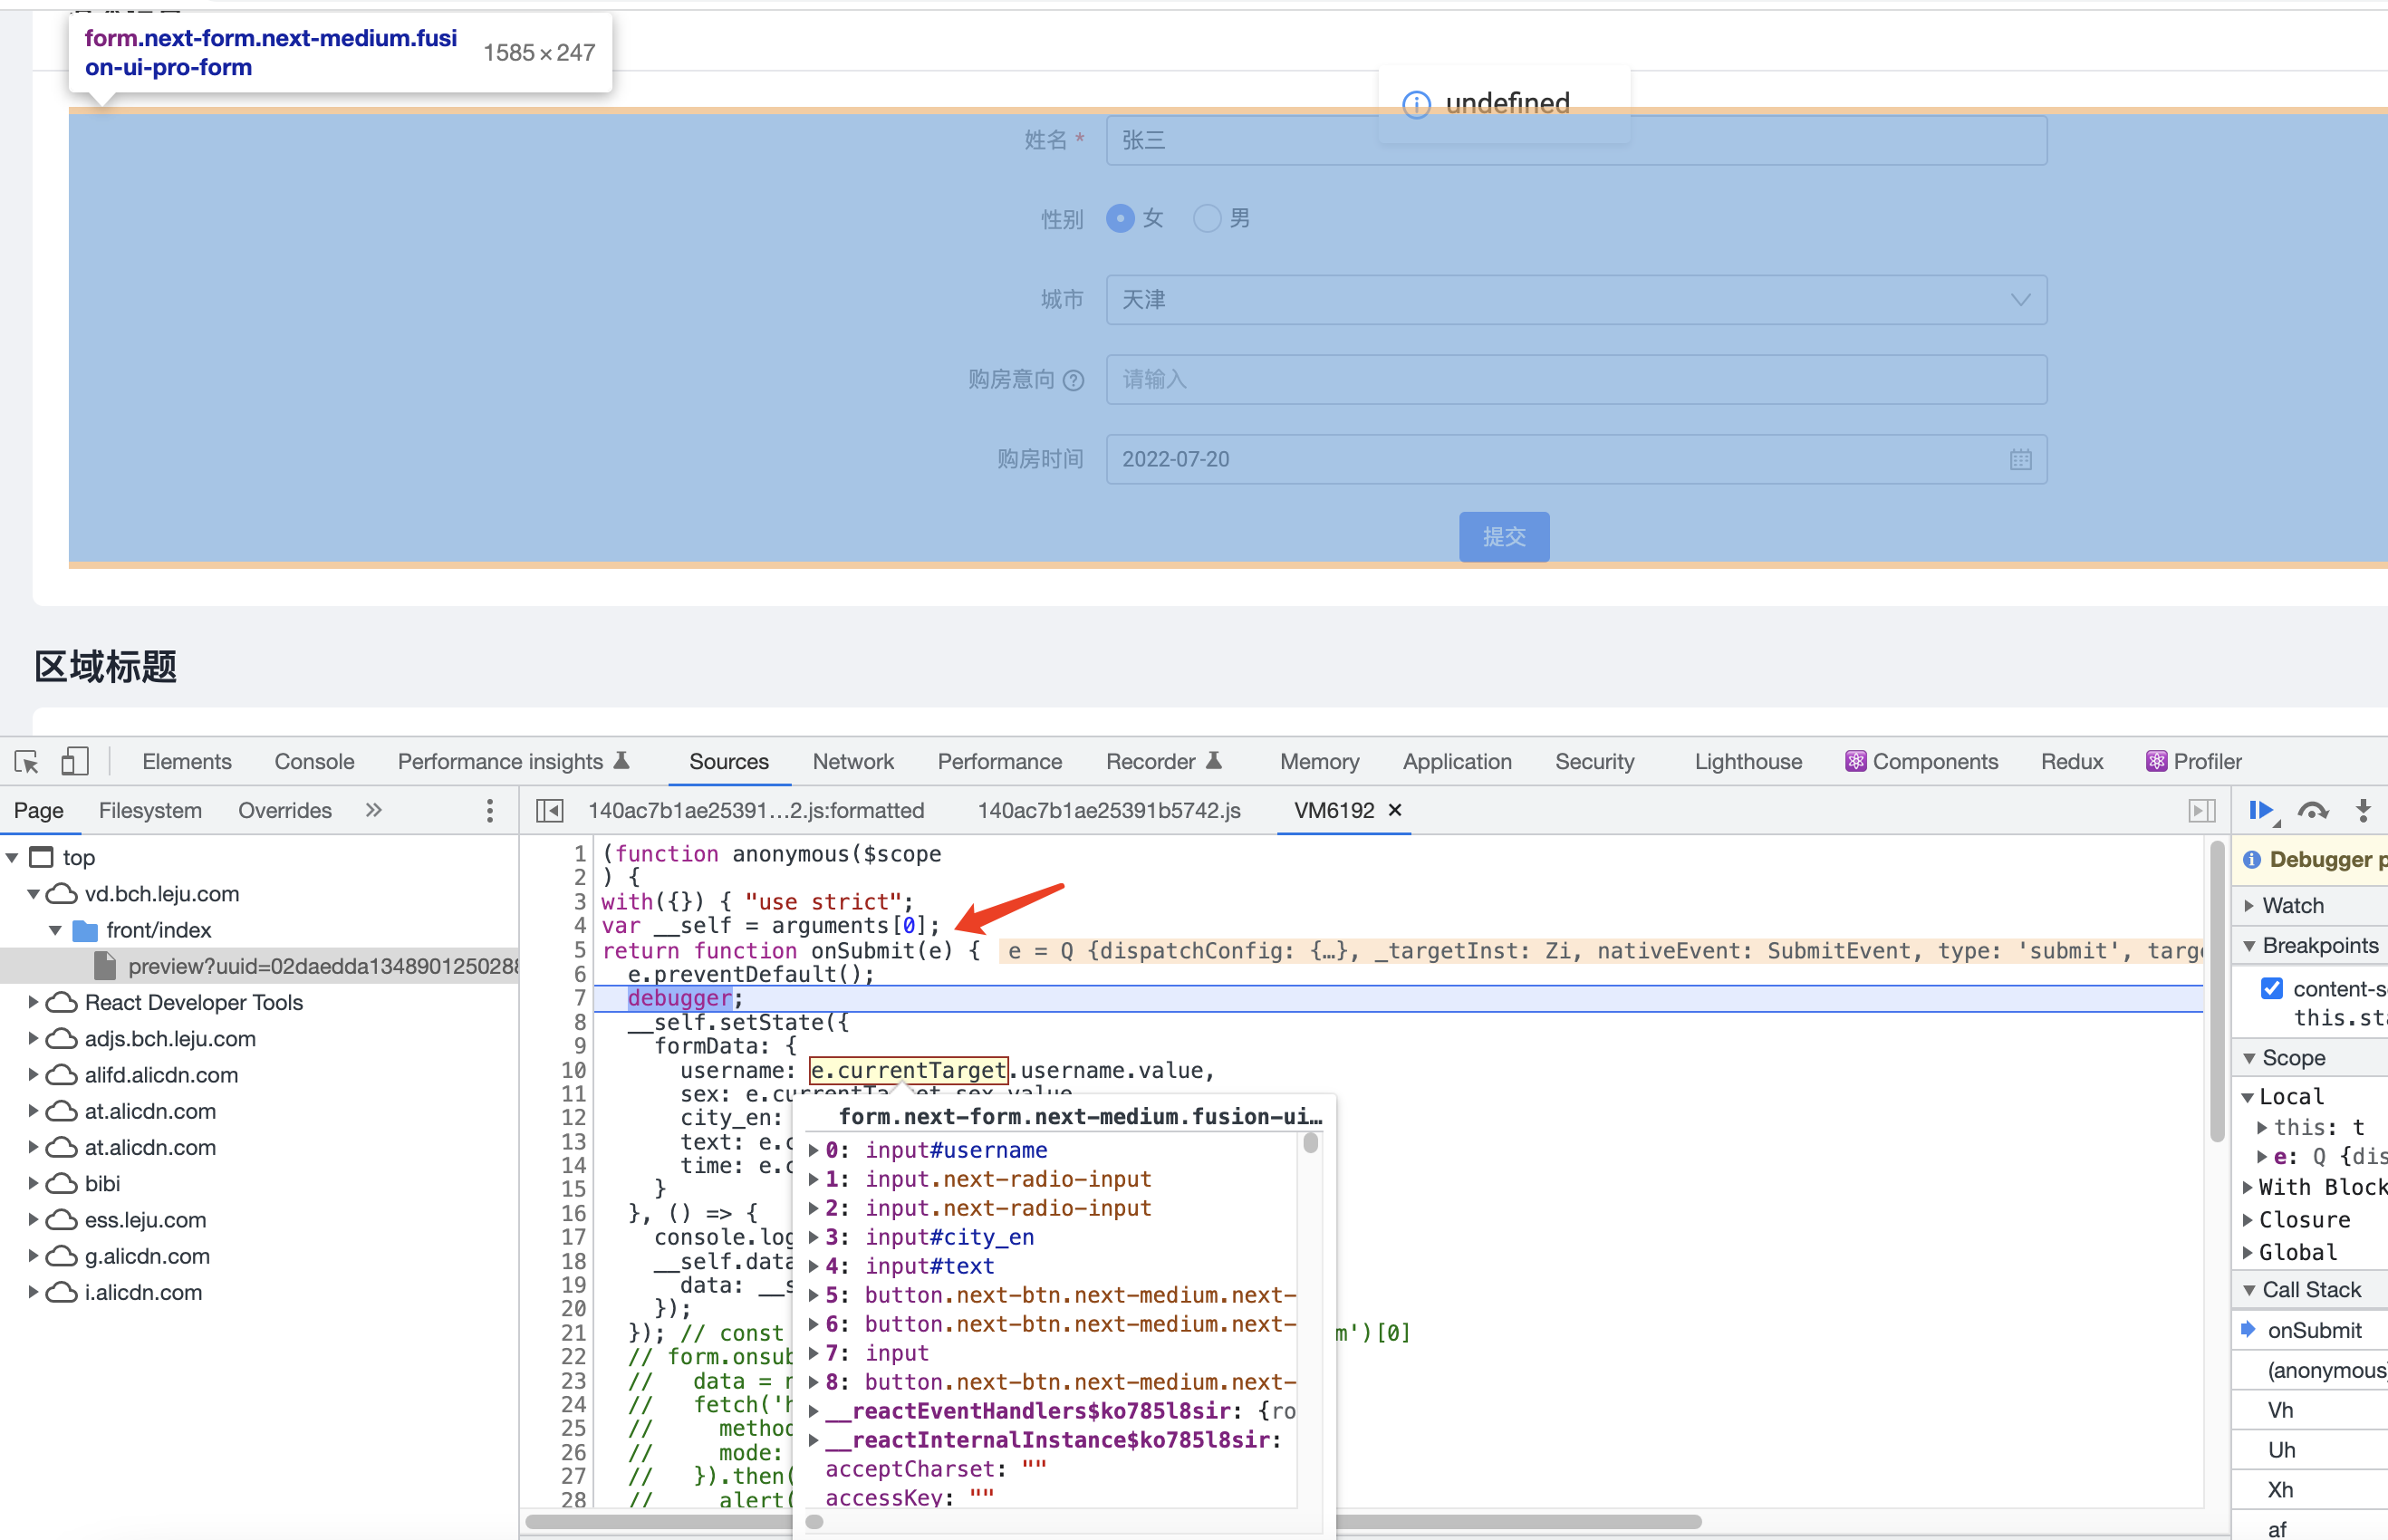Open the 140ac7b1ae25391b5742.js file tab

(x=1109, y=810)
